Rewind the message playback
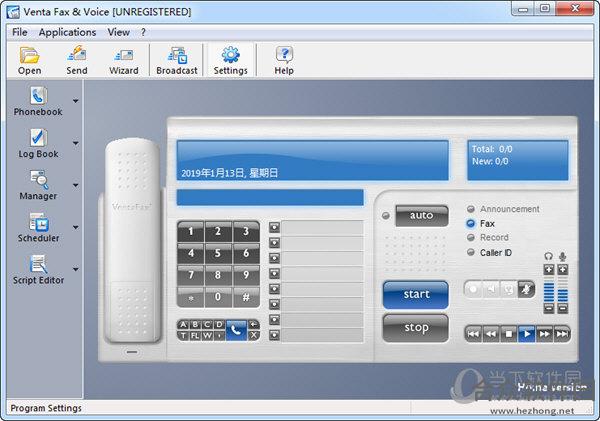The height and width of the screenshot is (421, 600). click(491, 334)
